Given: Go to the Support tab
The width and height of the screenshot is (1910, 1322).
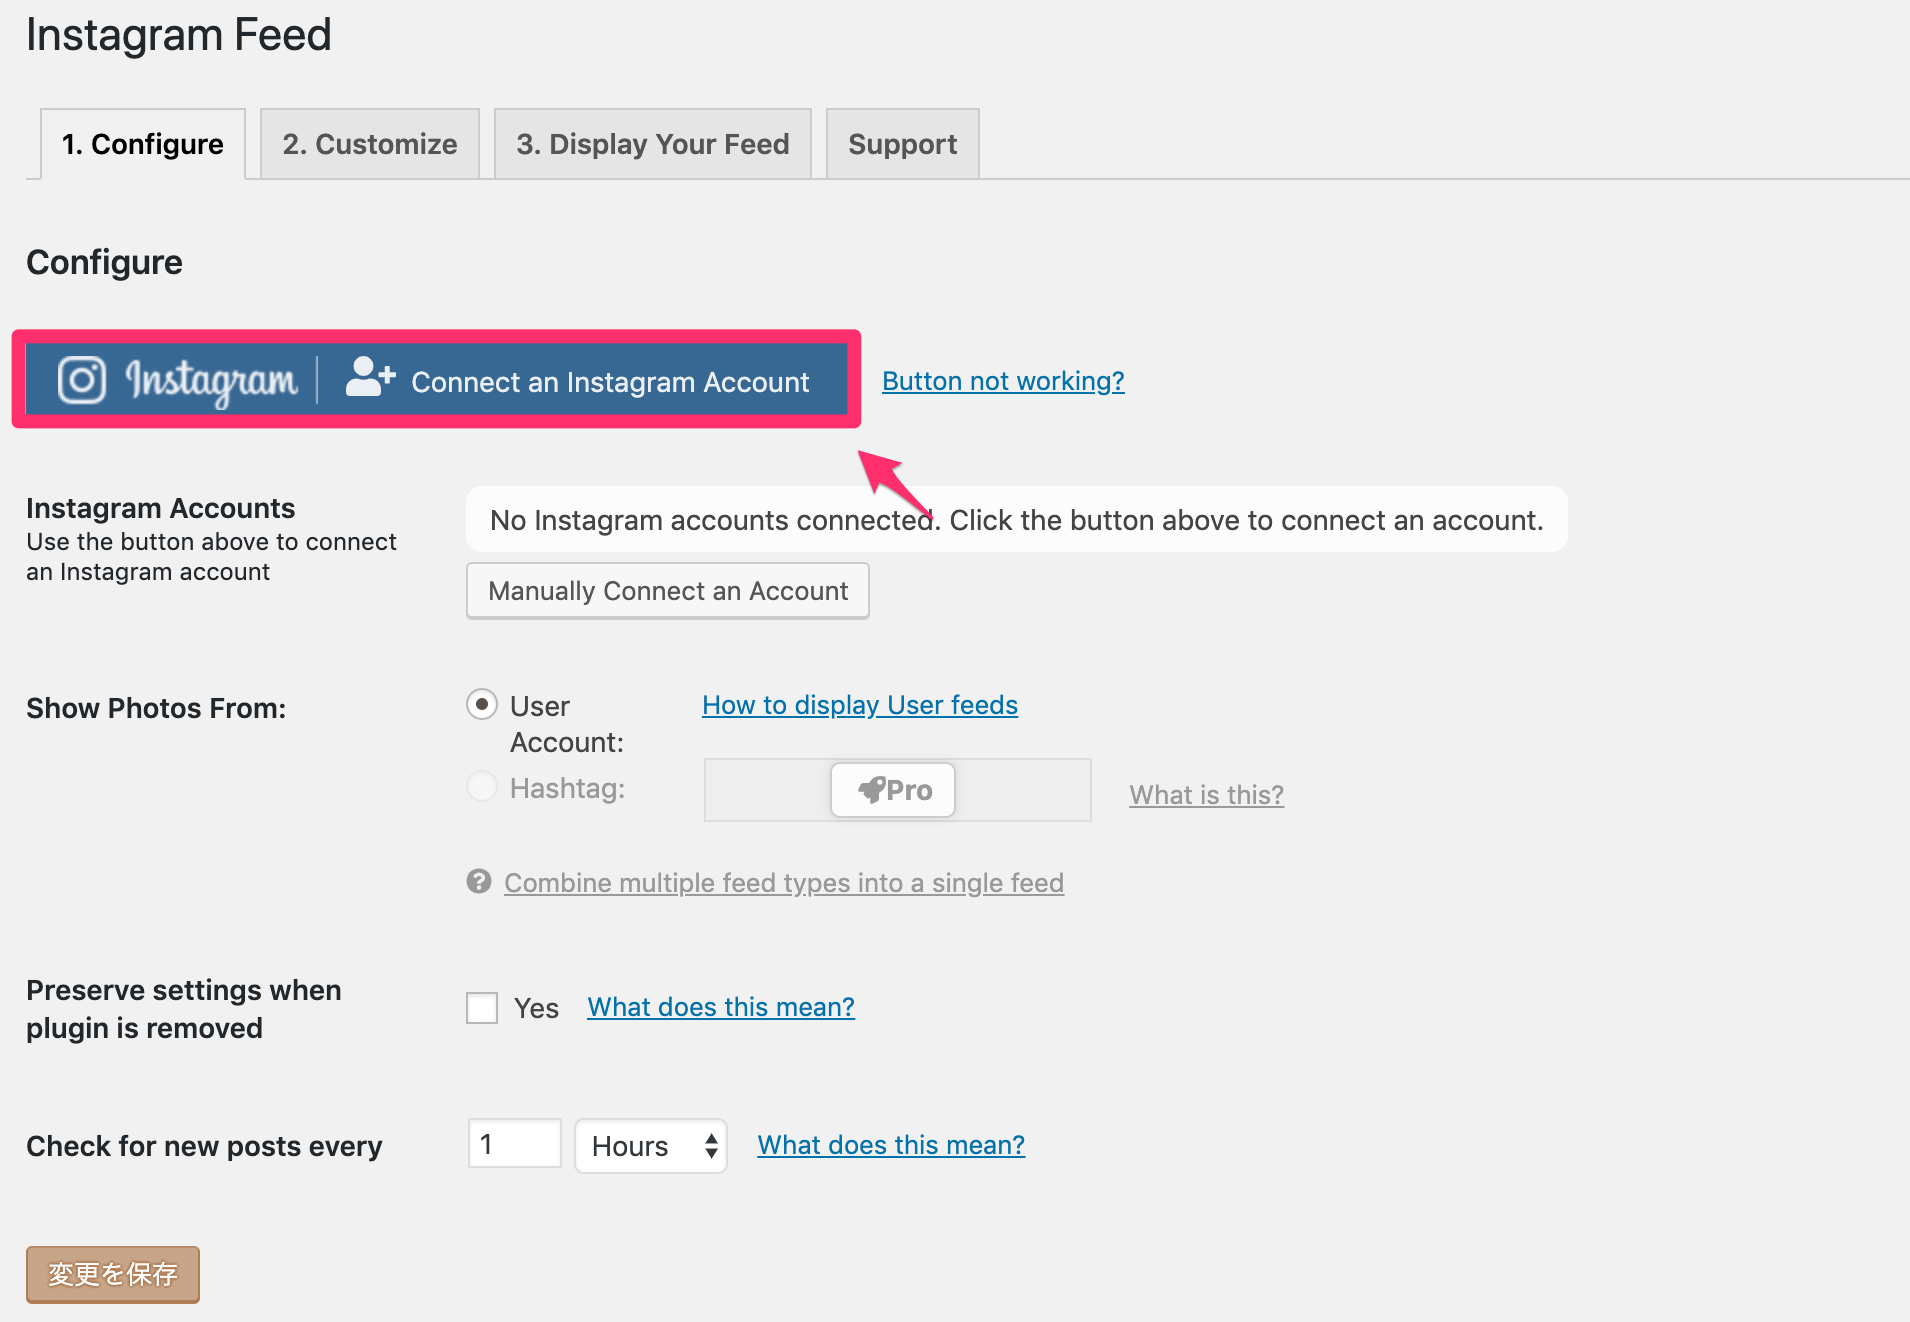Looking at the screenshot, I should tap(903, 144).
